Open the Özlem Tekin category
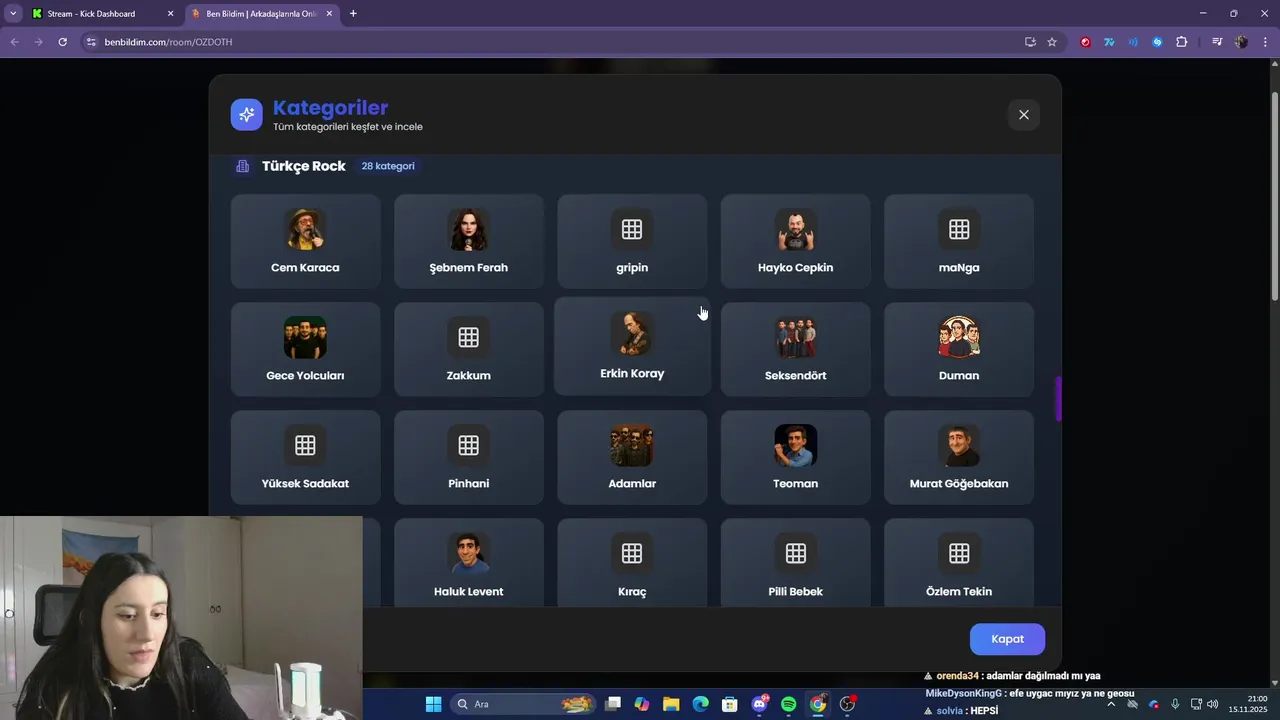This screenshot has width=1280, height=720. pos(959,562)
